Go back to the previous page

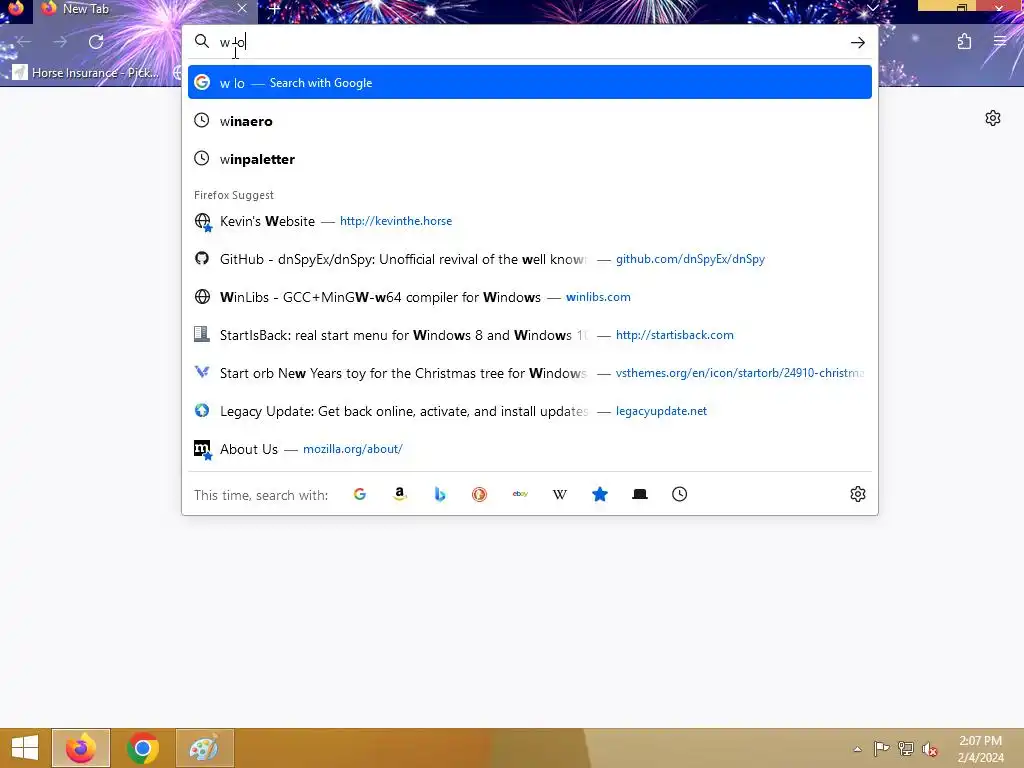[x=24, y=42]
